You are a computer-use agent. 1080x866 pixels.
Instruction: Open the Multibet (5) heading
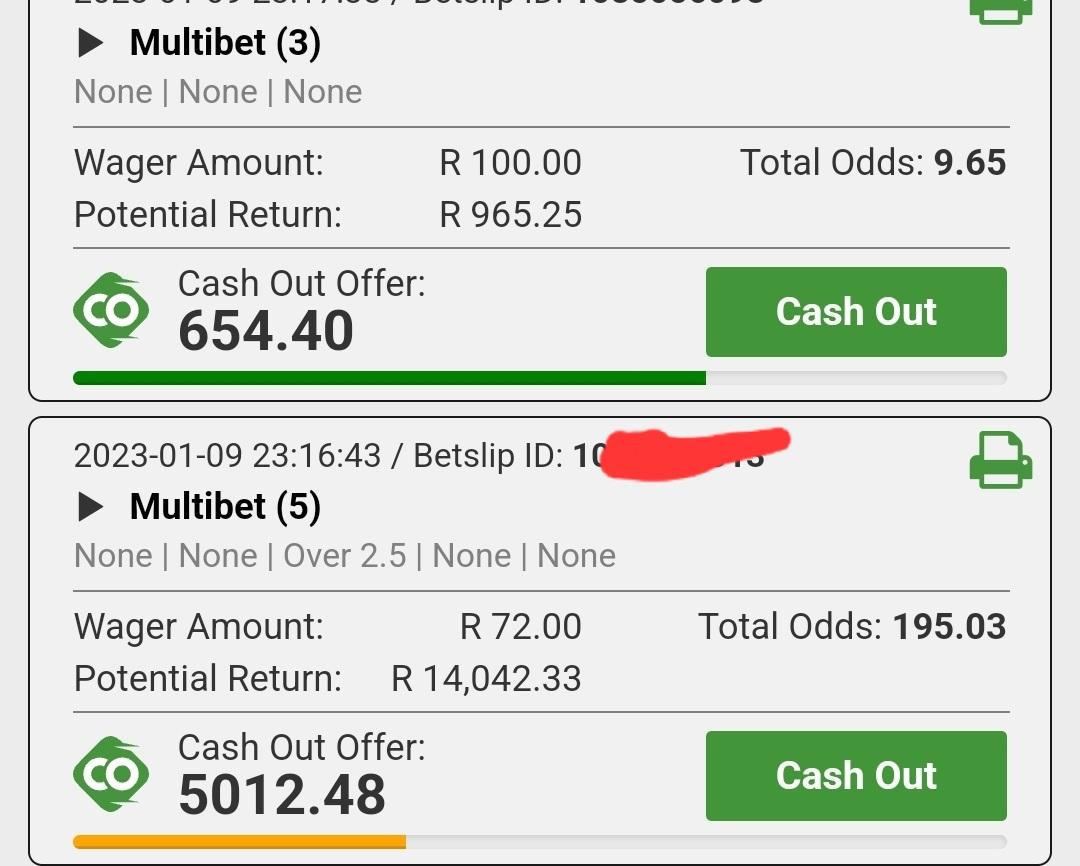pos(225,507)
